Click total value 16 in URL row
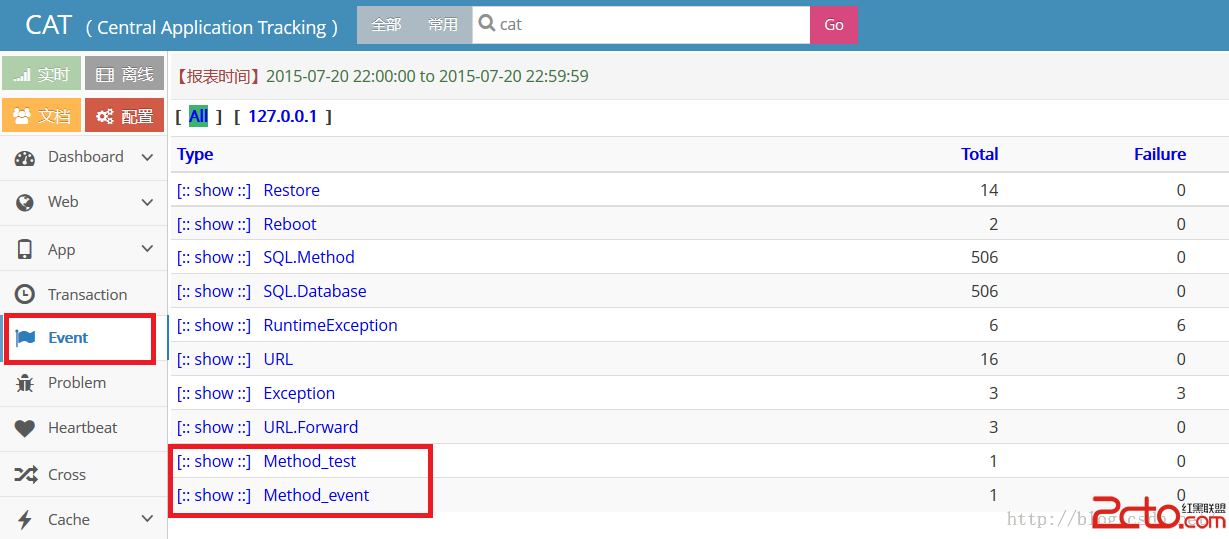Screen dimensions: 1229x539 click(x=989, y=359)
